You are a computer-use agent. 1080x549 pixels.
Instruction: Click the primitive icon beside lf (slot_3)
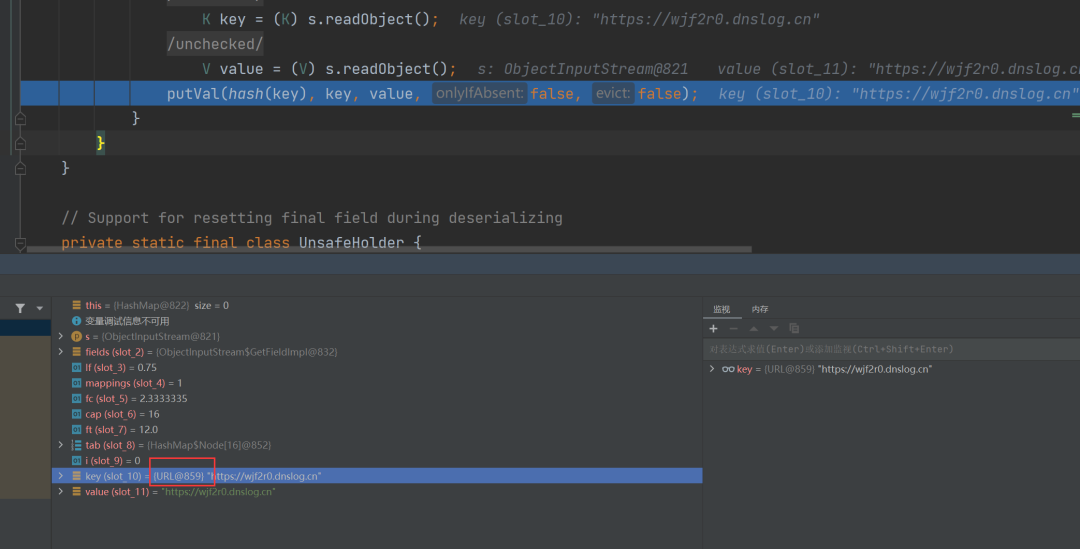(x=76, y=367)
